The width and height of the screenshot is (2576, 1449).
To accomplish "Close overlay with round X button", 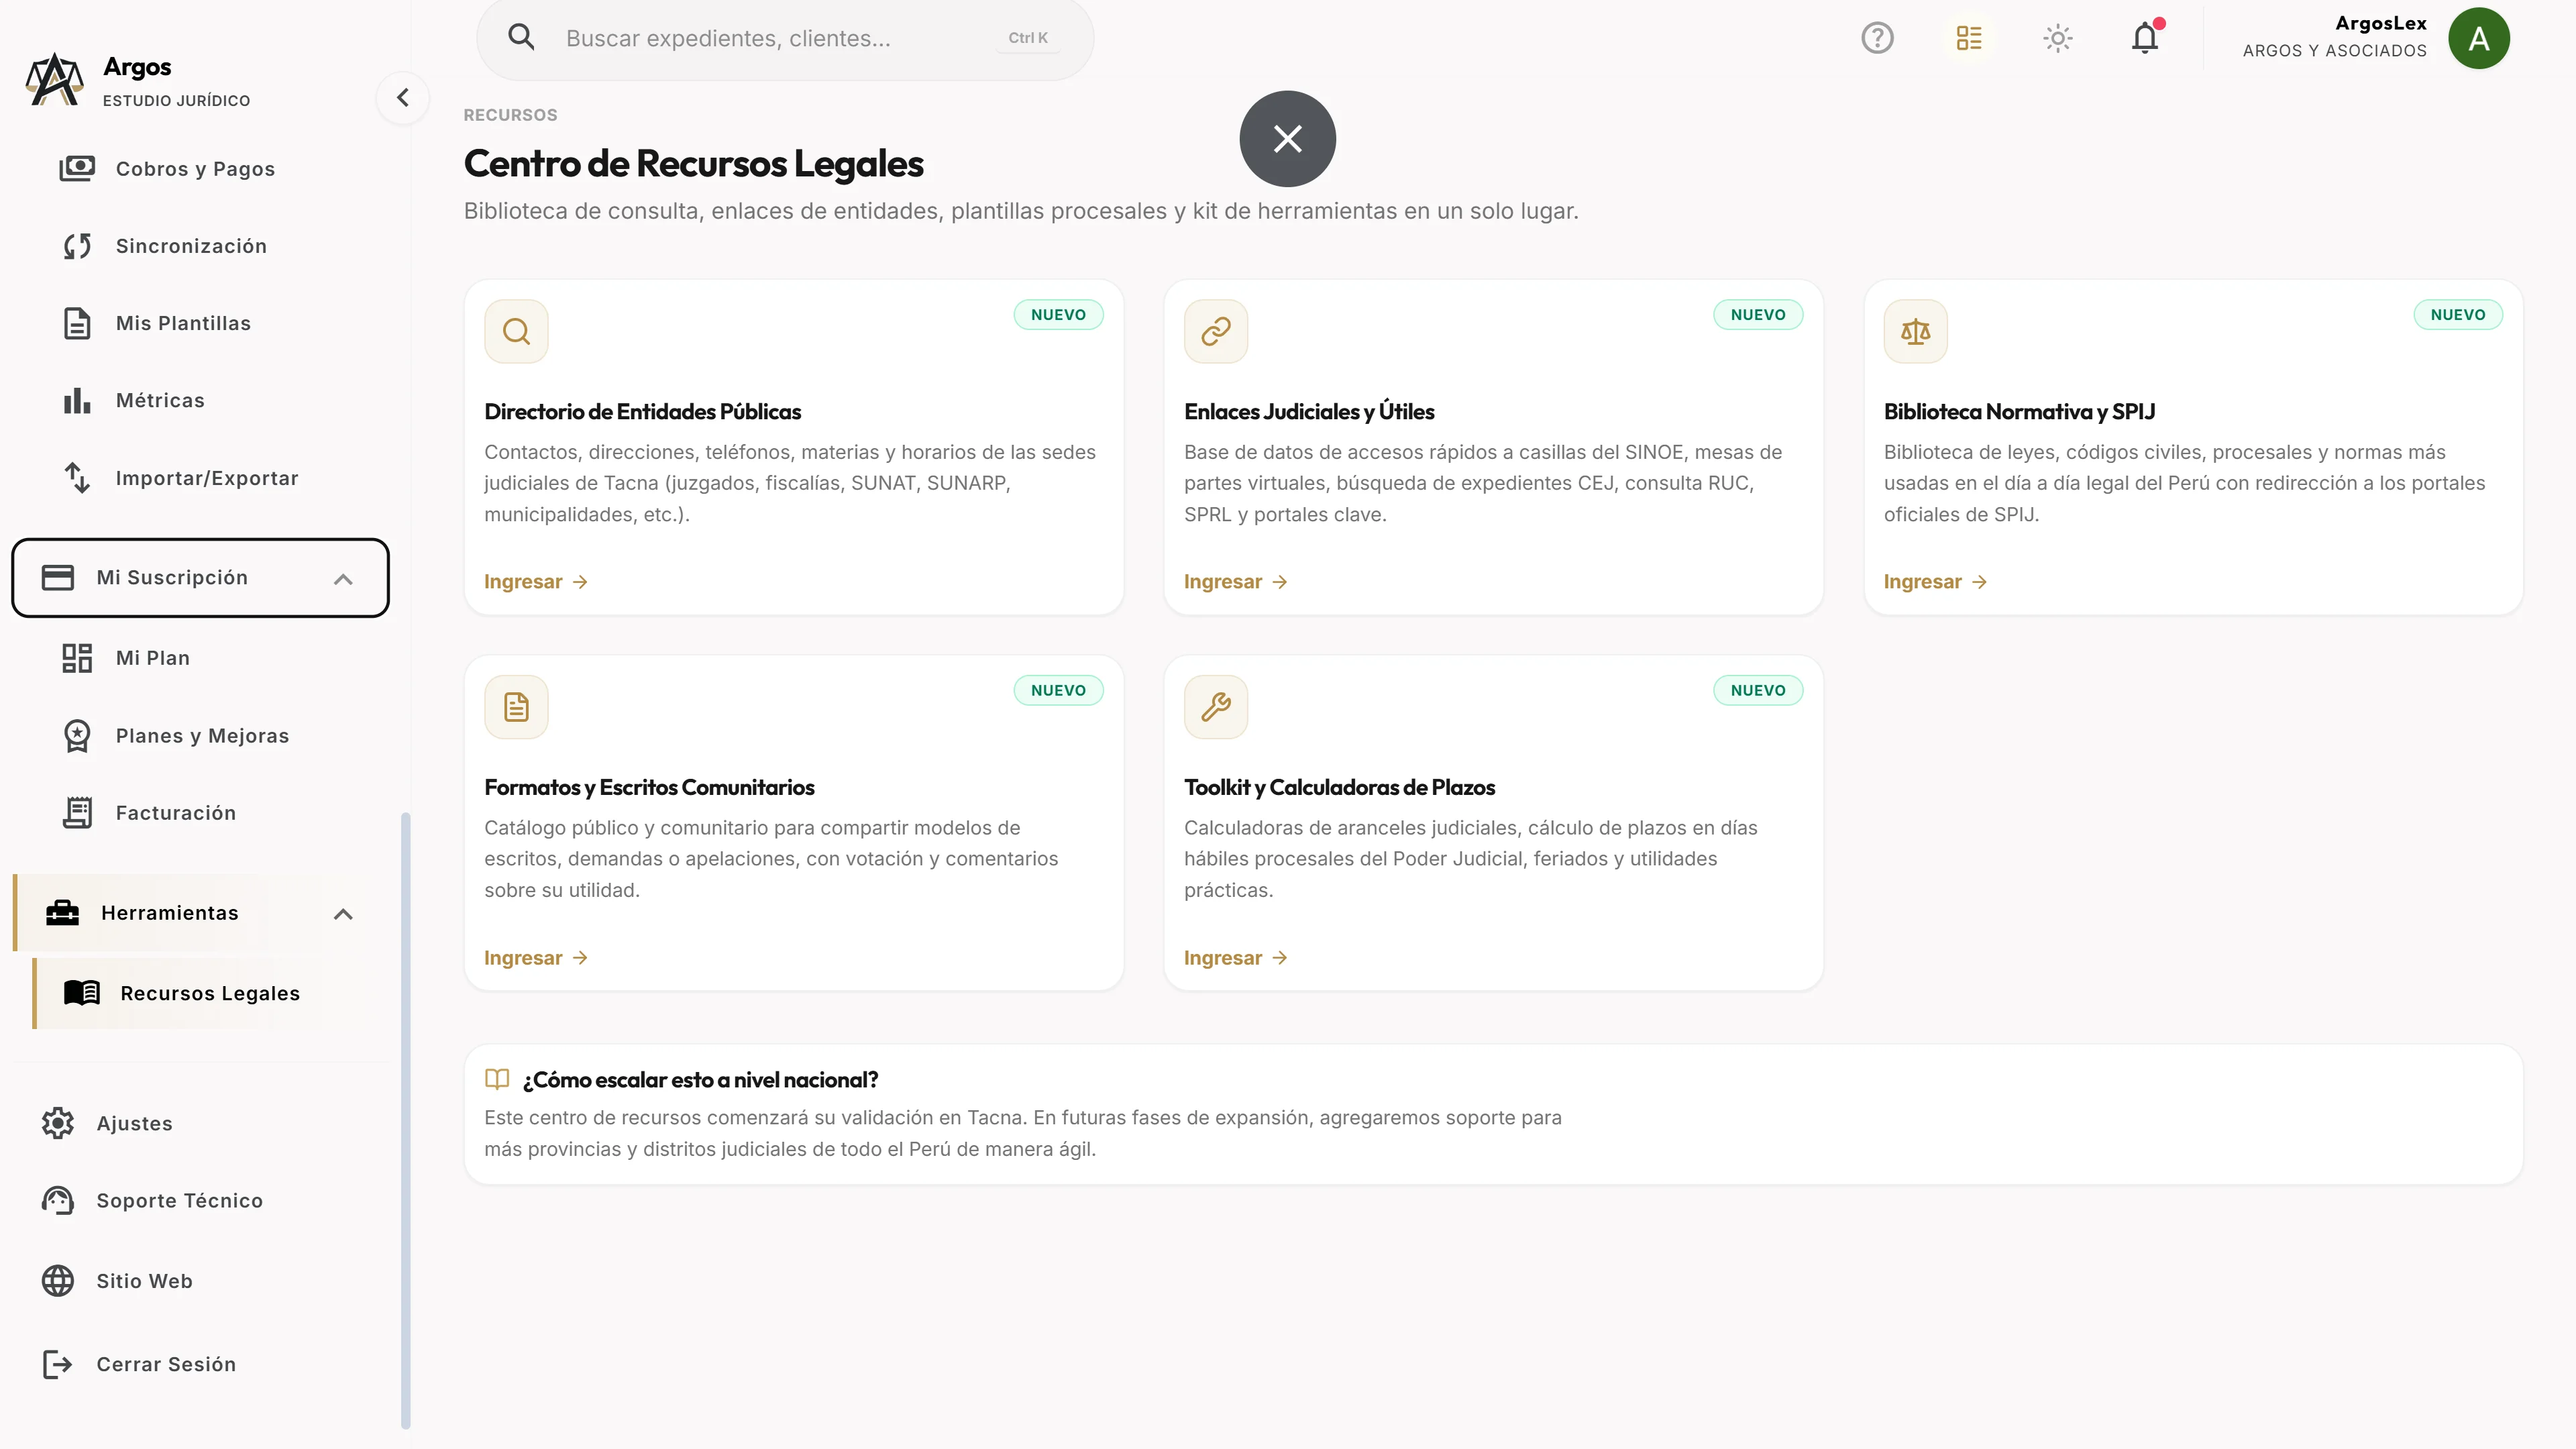I will (x=1287, y=139).
